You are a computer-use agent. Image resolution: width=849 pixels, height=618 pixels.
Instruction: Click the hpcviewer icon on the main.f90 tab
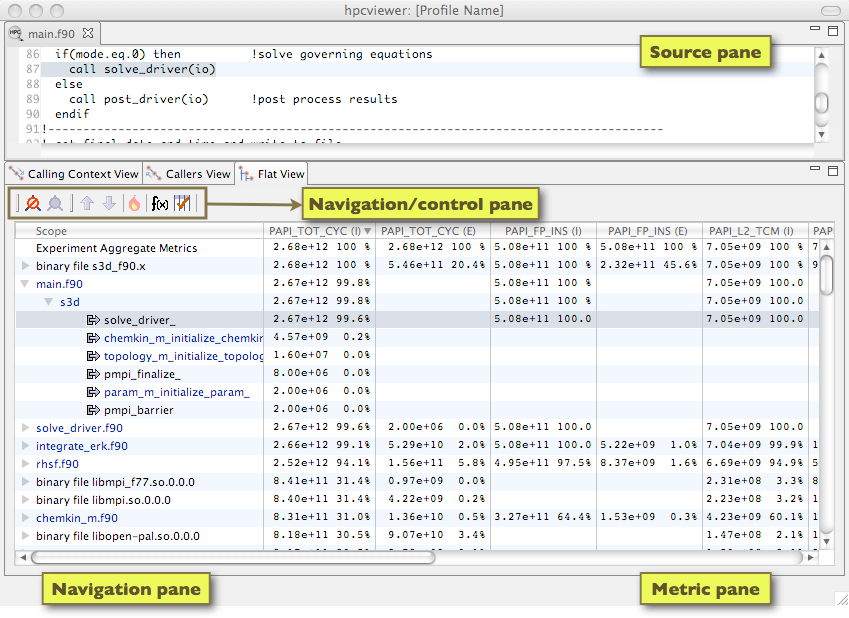click(x=16, y=33)
